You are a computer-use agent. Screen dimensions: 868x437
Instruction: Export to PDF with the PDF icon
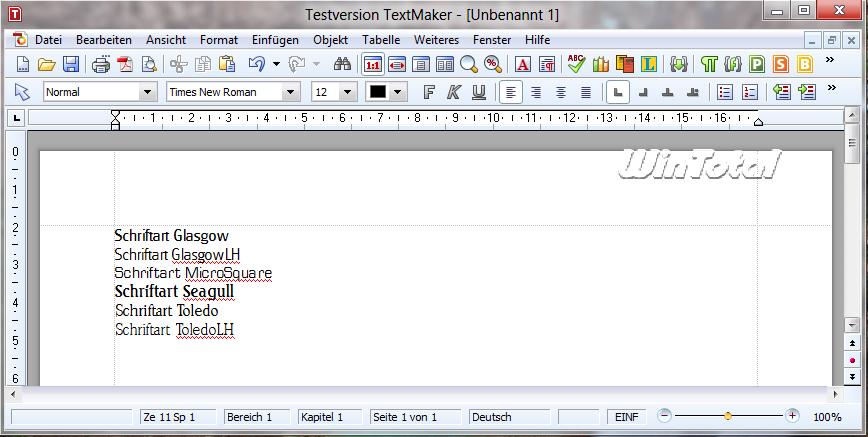(x=126, y=64)
